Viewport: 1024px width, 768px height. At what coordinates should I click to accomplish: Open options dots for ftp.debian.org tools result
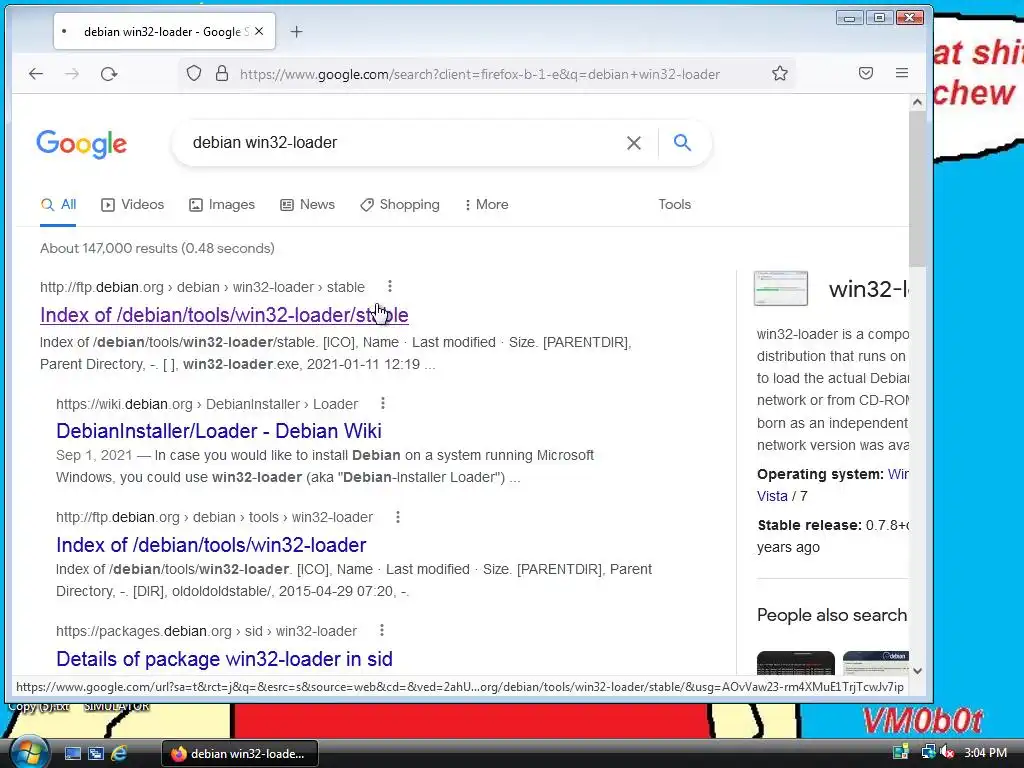coord(398,517)
